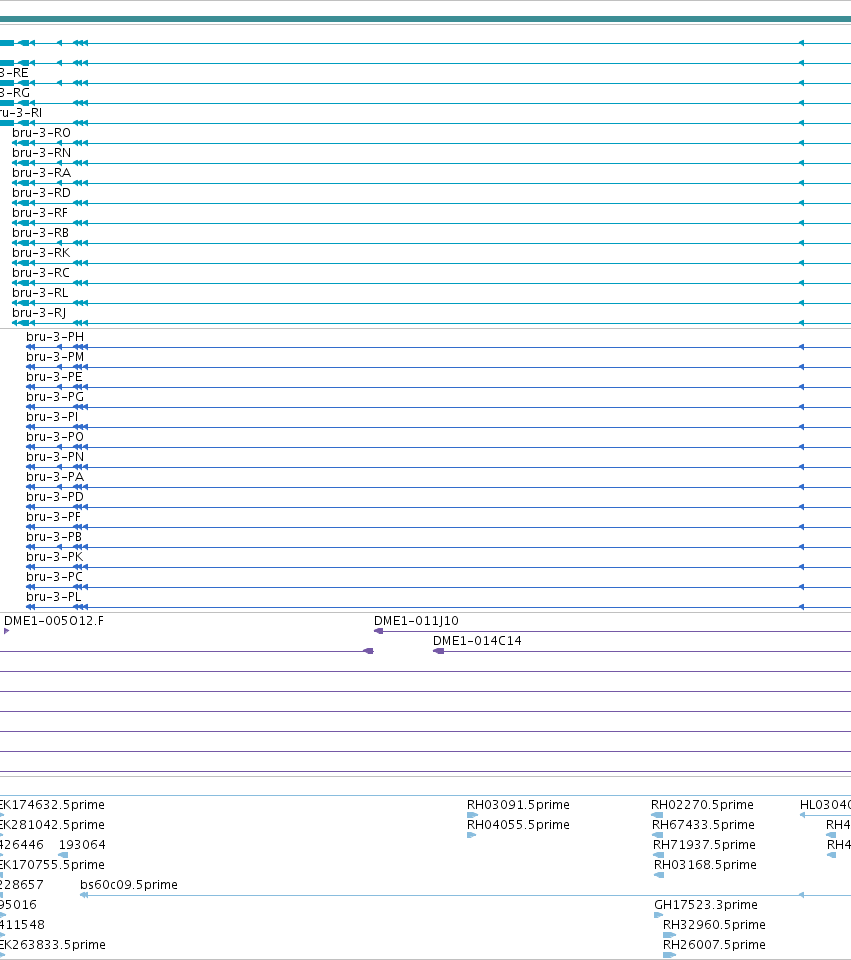Viewport: 851px width, 960px height.
Task: Open the bru-3-PB protein label
Action: click(54, 537)
